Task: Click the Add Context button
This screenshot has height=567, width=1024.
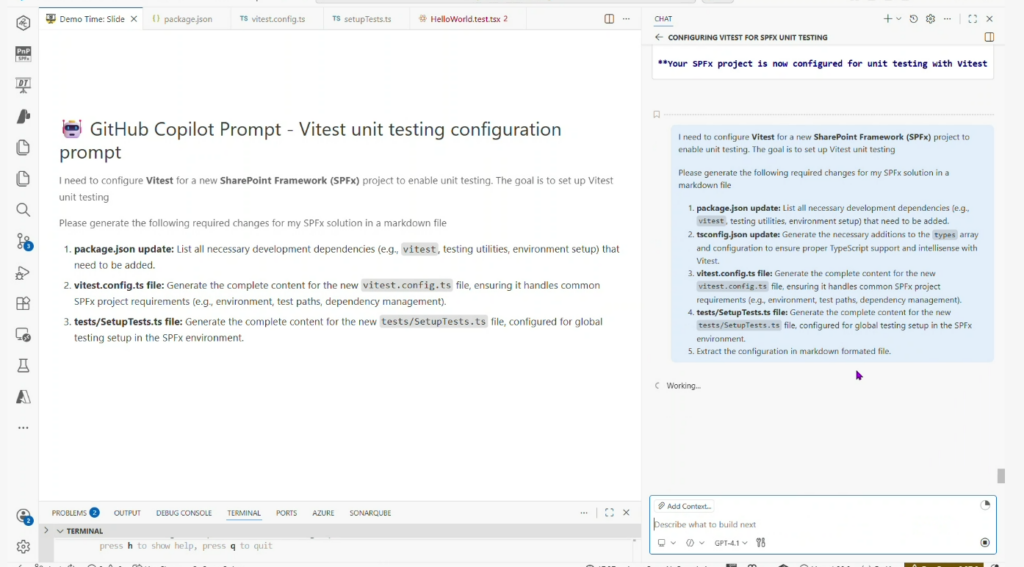Action: point(685,506)
